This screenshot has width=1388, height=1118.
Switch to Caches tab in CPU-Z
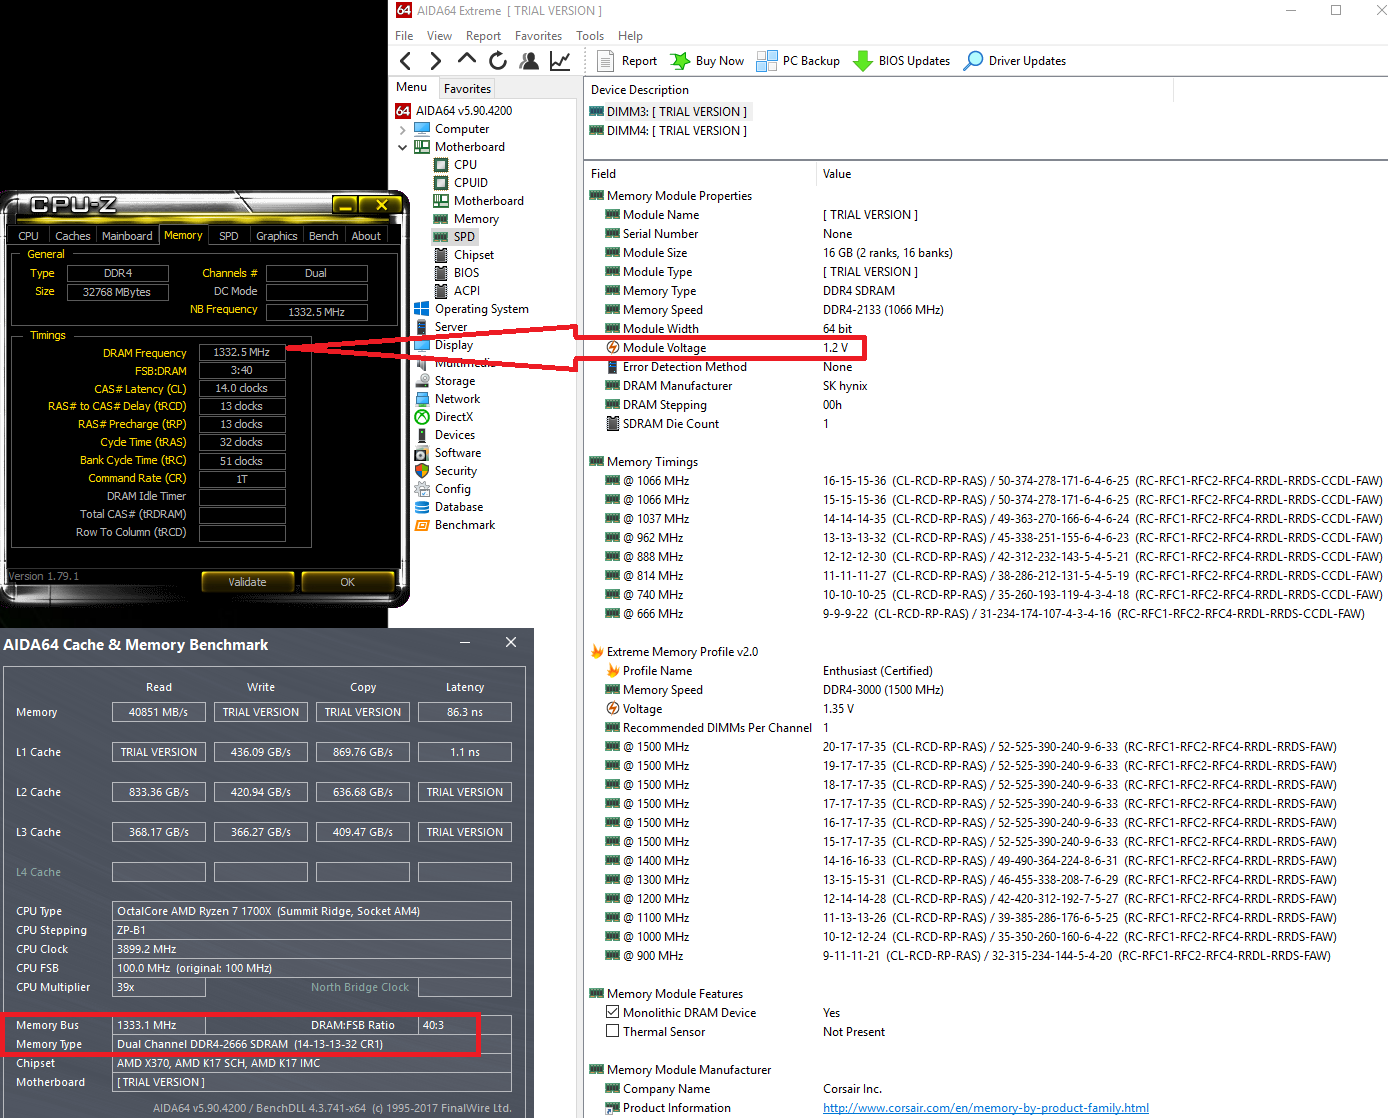[x=72, y=236]
